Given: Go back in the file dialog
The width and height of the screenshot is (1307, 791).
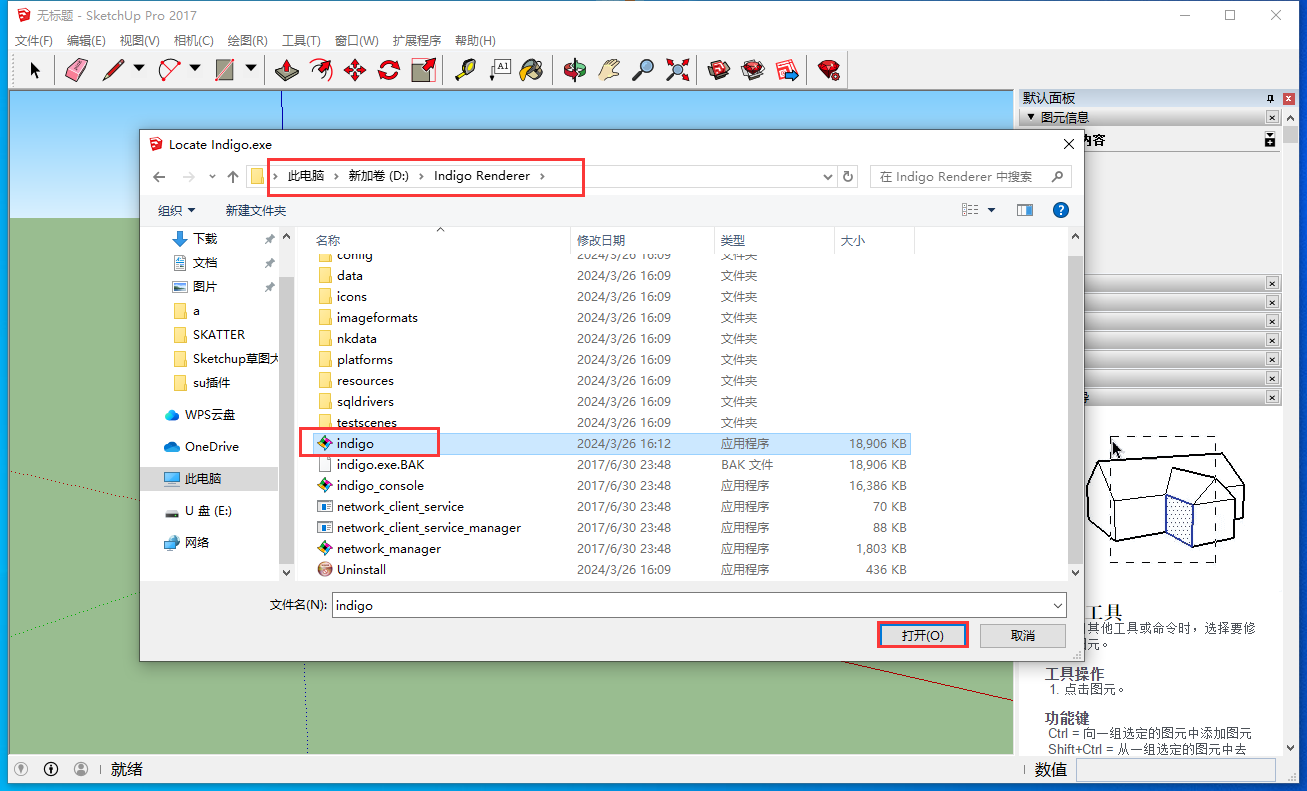Looking at the screenshot, I should coord(159,177).
